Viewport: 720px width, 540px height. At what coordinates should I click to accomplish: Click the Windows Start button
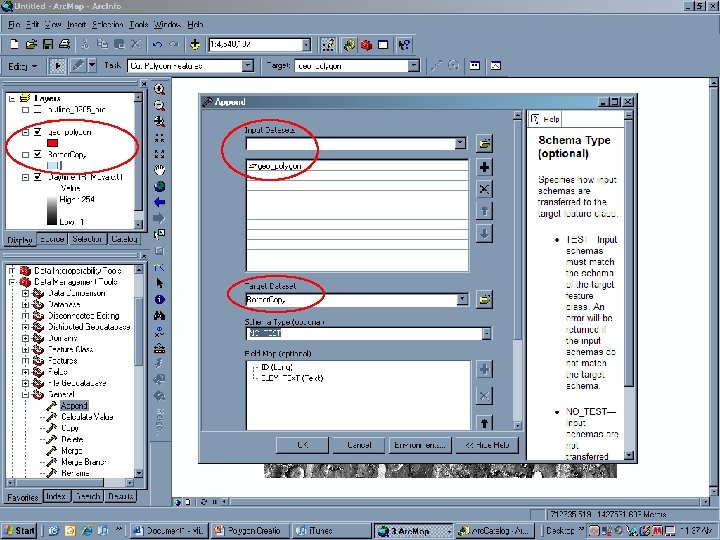(x=19, y=531)
